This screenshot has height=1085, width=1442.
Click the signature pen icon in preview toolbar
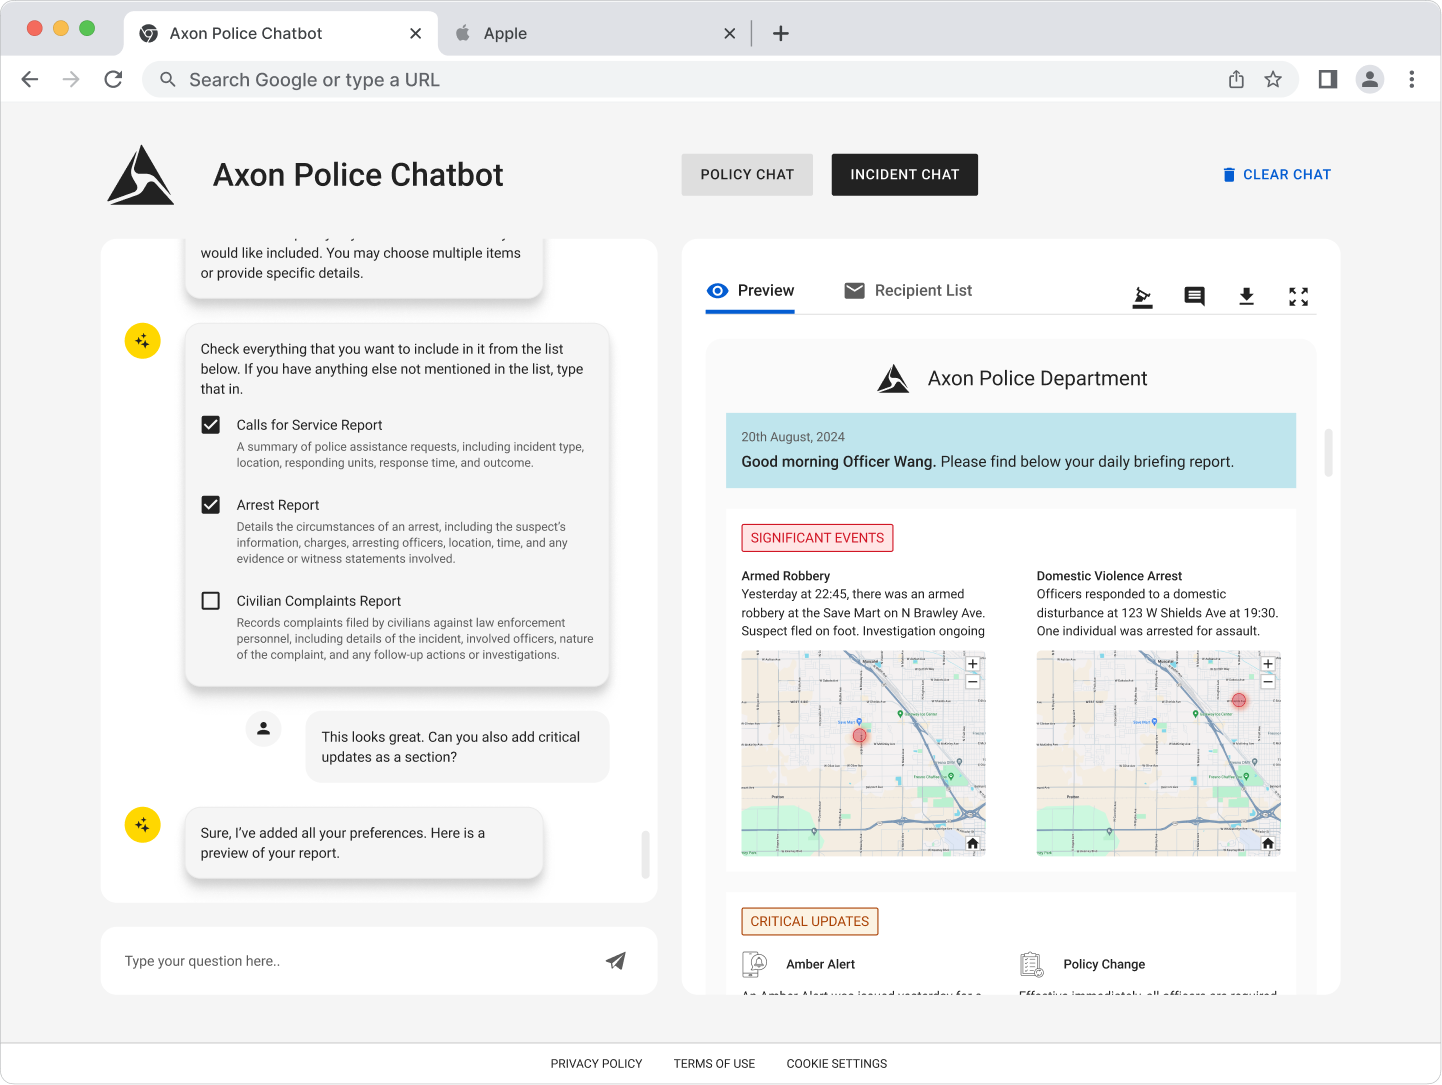coord(1142,296)
